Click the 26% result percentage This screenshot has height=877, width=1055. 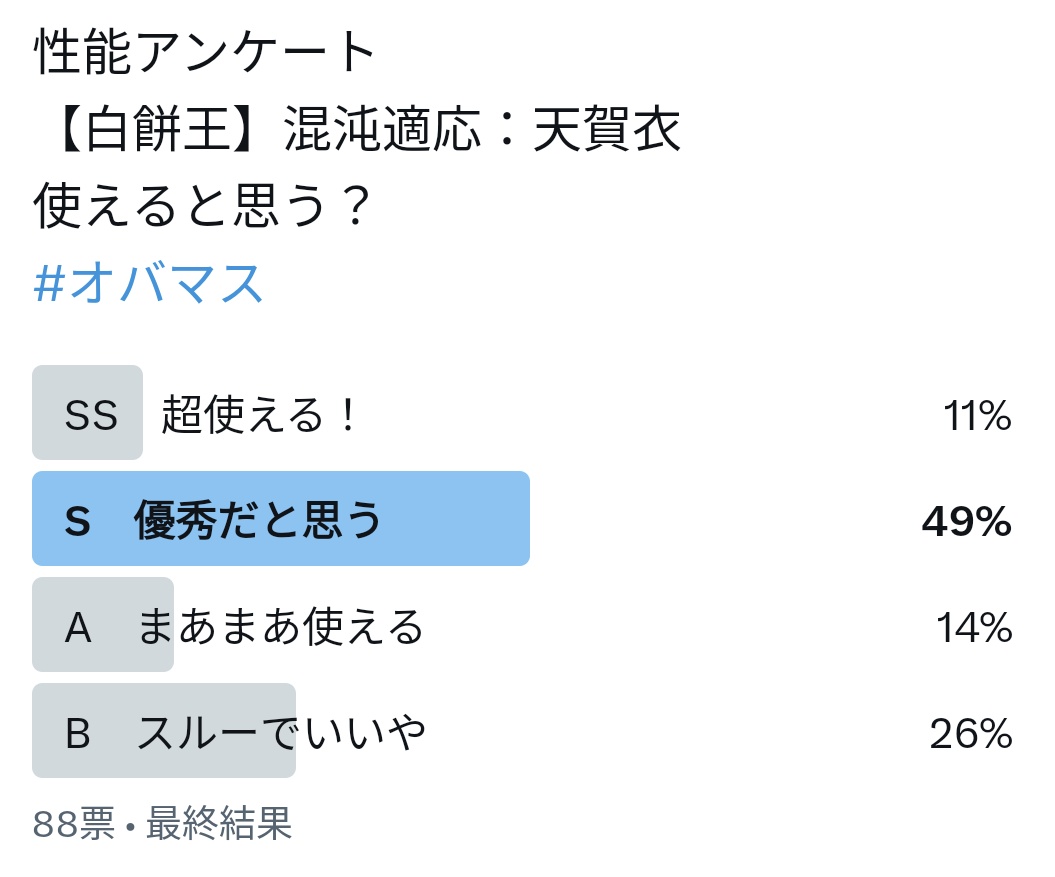tap(971, 733)
